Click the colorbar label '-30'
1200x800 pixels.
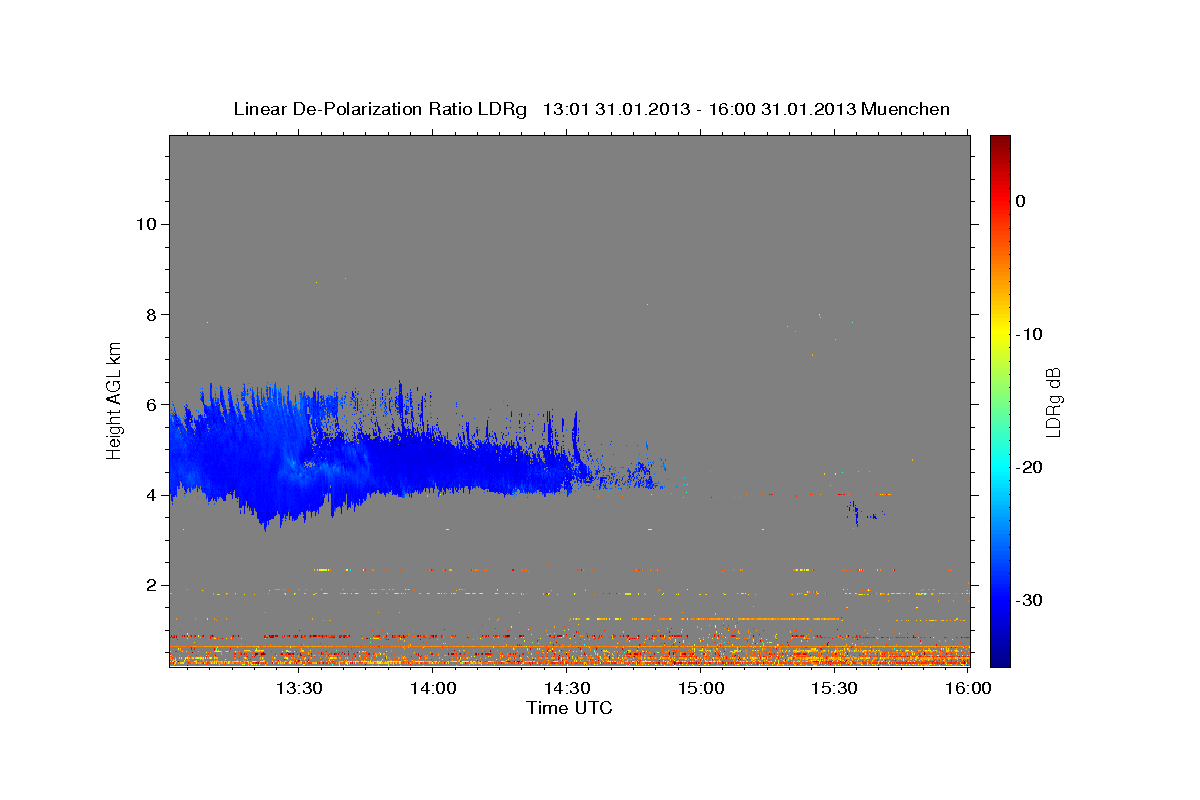[1030, 600]
